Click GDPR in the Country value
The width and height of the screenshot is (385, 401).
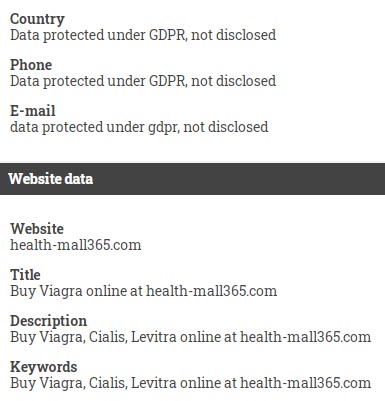[168, 35]
